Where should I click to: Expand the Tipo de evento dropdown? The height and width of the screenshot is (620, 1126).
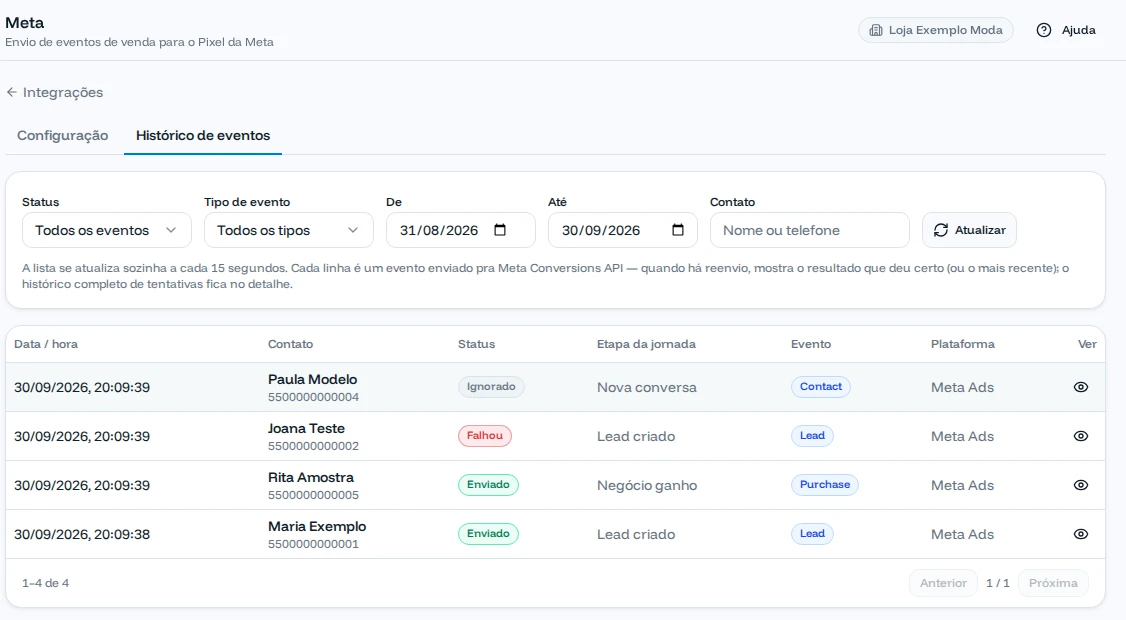tap(289, 230)
